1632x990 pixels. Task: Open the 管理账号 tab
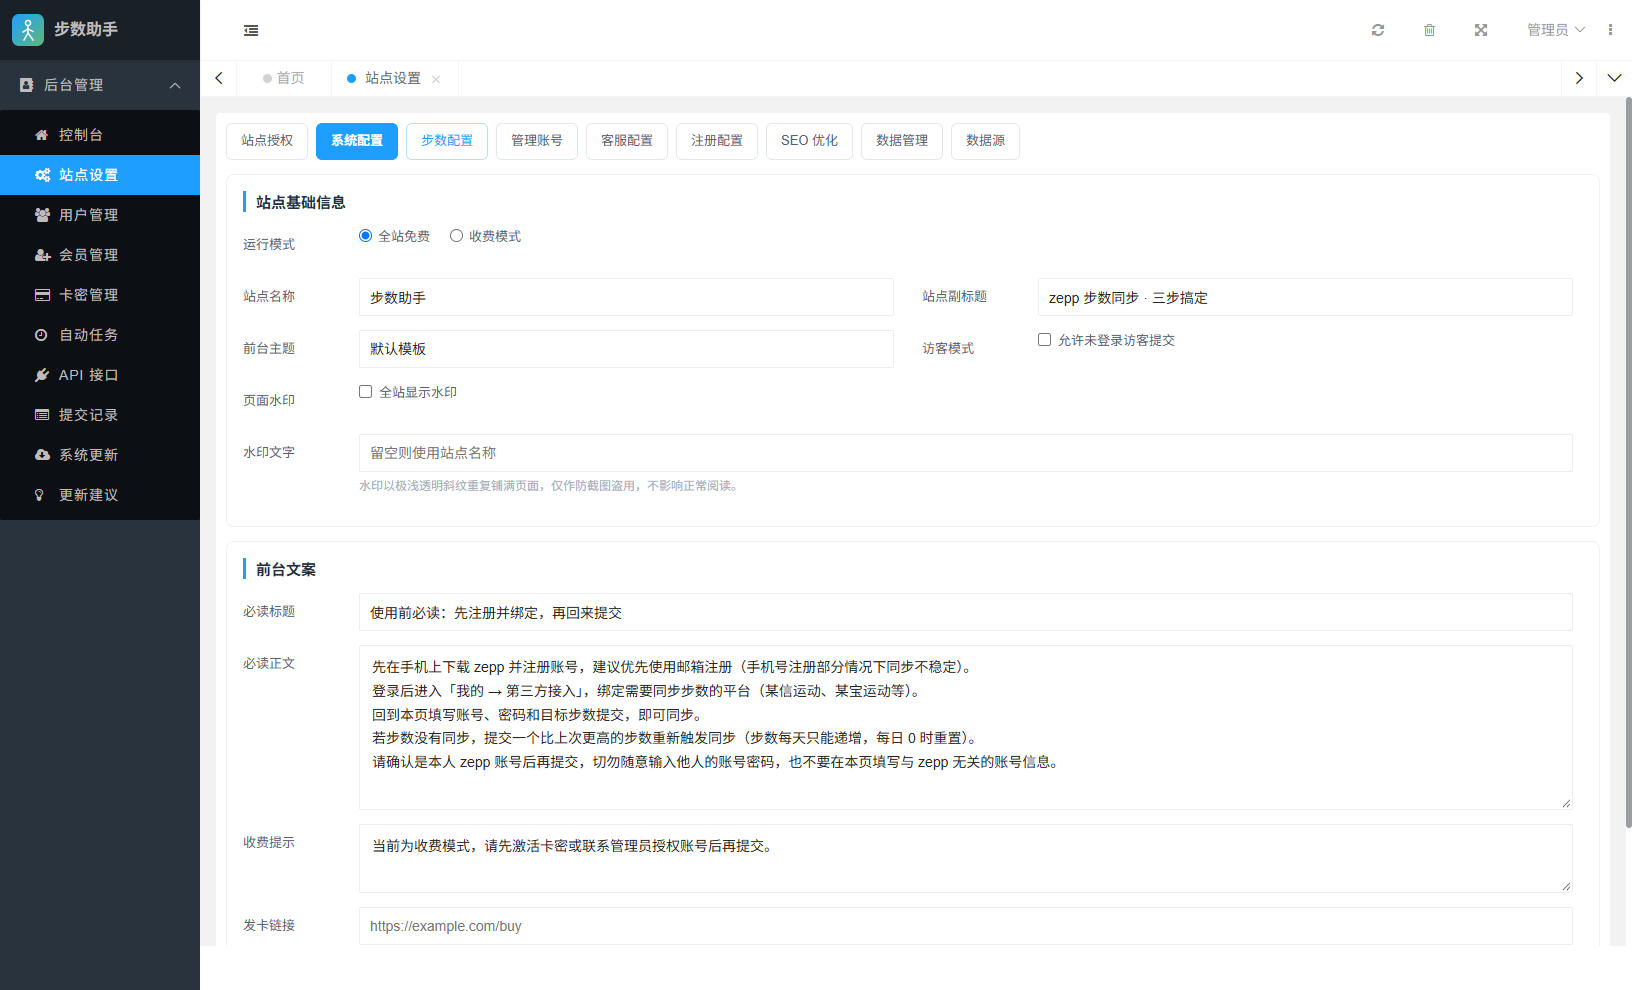click(537, 141)
